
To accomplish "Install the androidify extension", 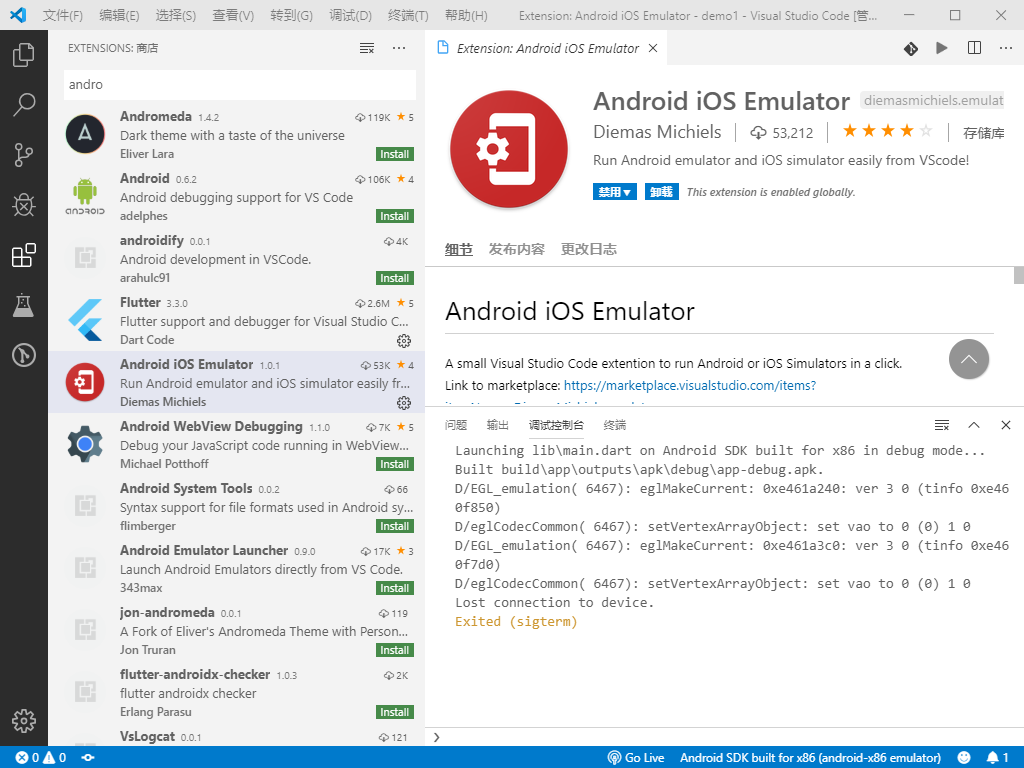I will pyautogui.click(x=395, y=278).
